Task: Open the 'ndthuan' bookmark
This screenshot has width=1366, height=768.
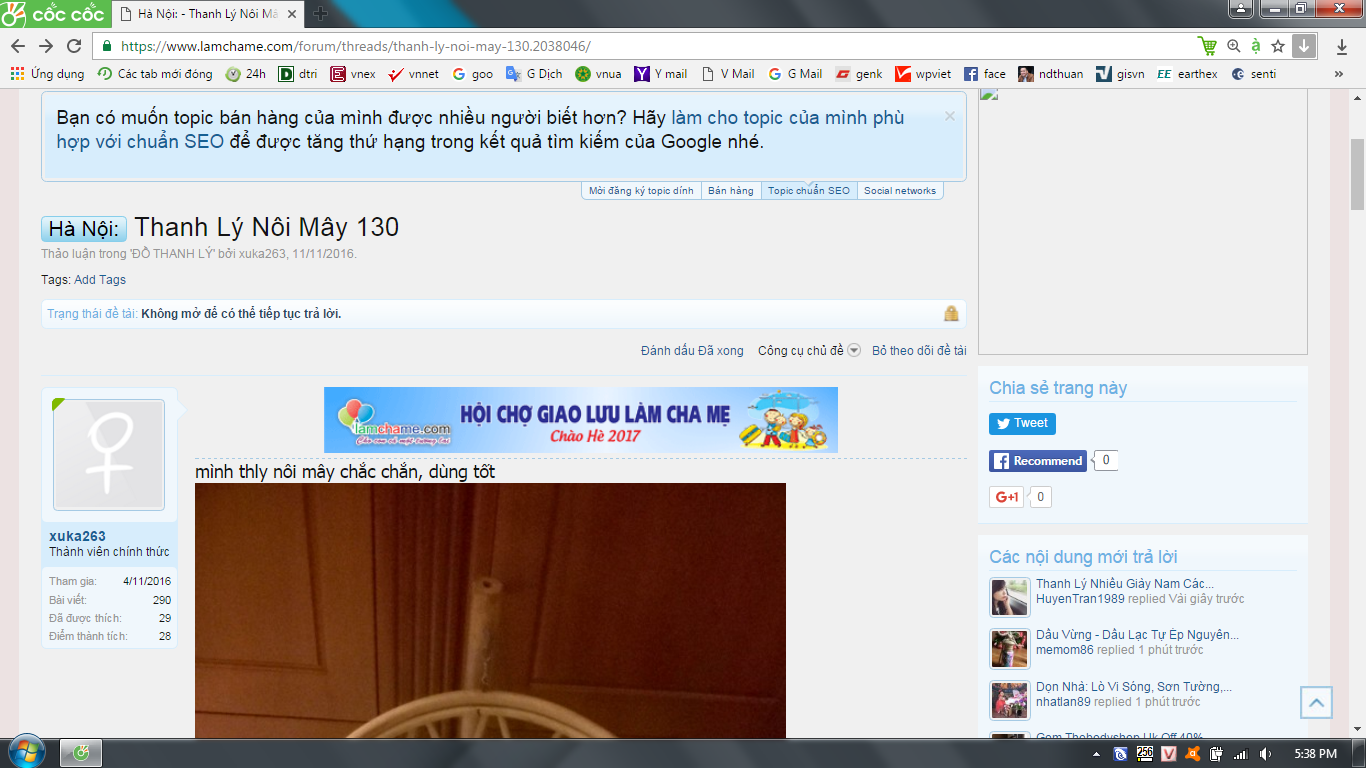Action: click(x=1051, y=74)
